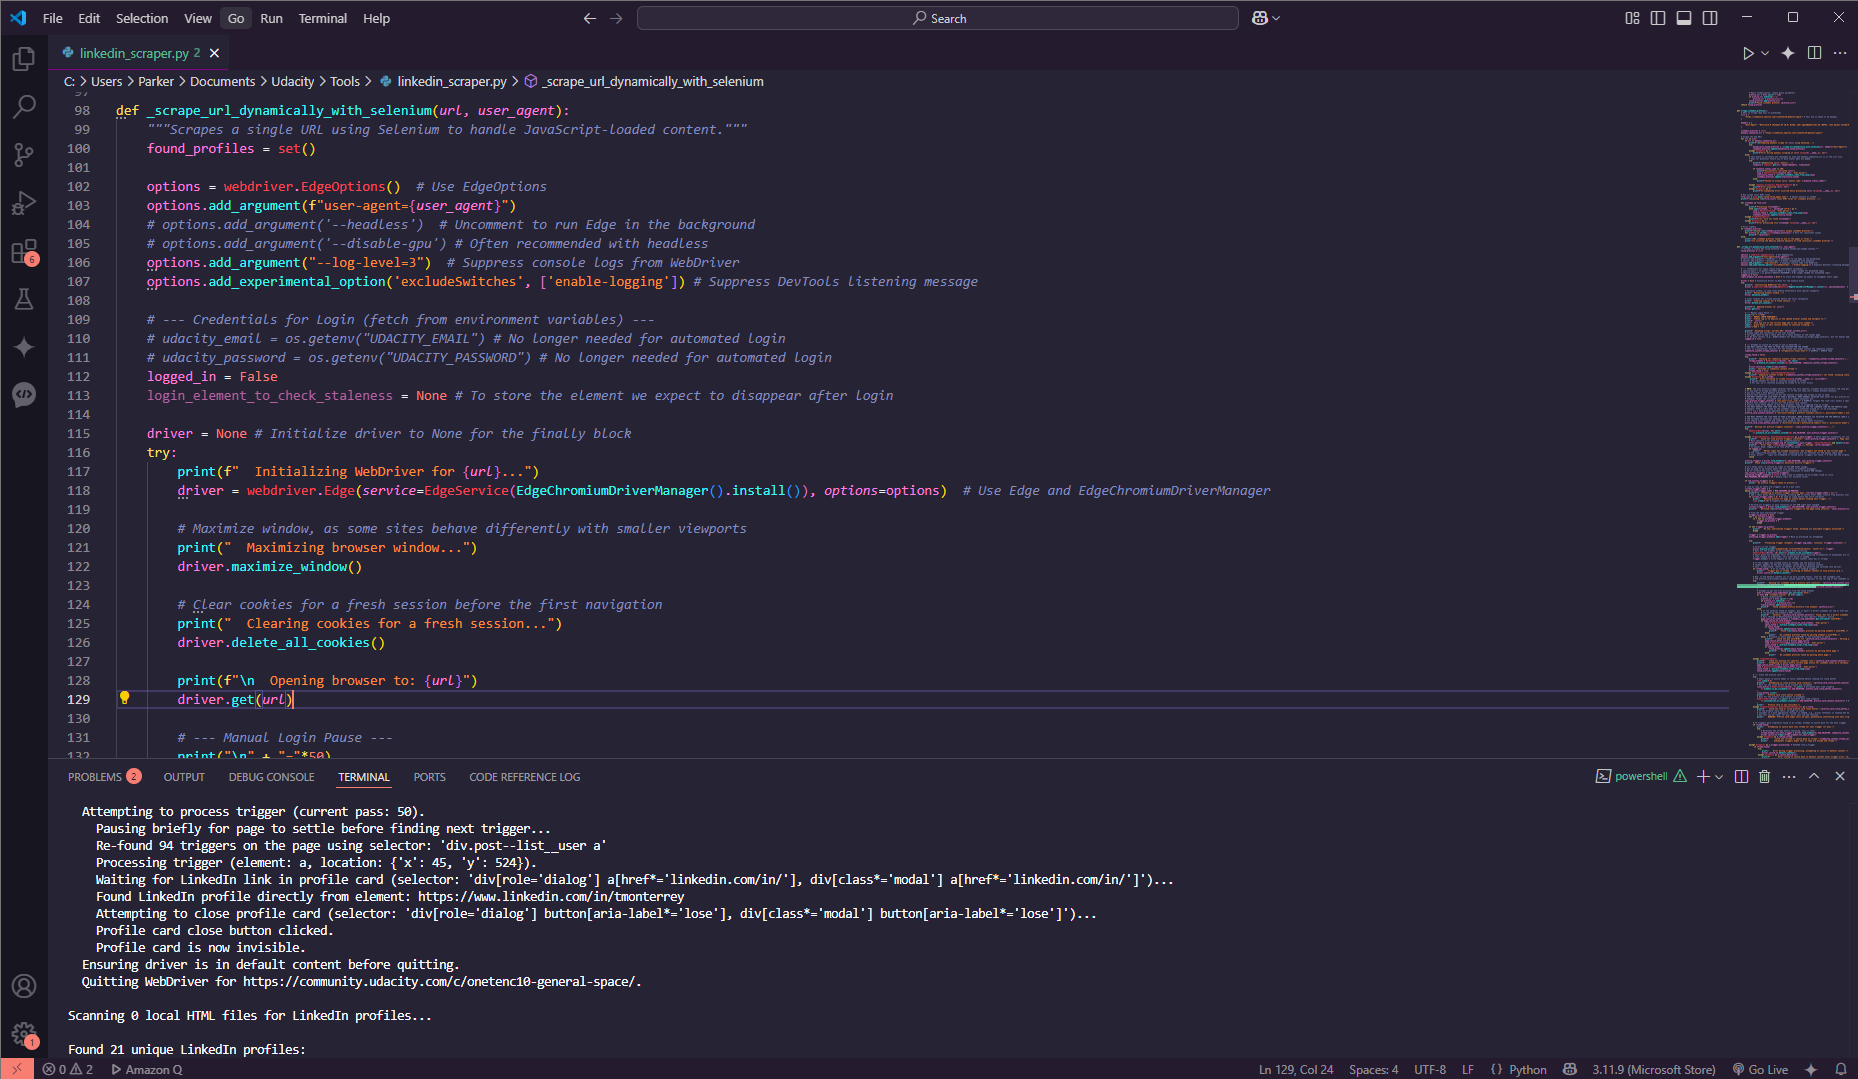Screen dimensions: 1858x1079
Task: Open the Edit menu
Action: coord(89,18)
